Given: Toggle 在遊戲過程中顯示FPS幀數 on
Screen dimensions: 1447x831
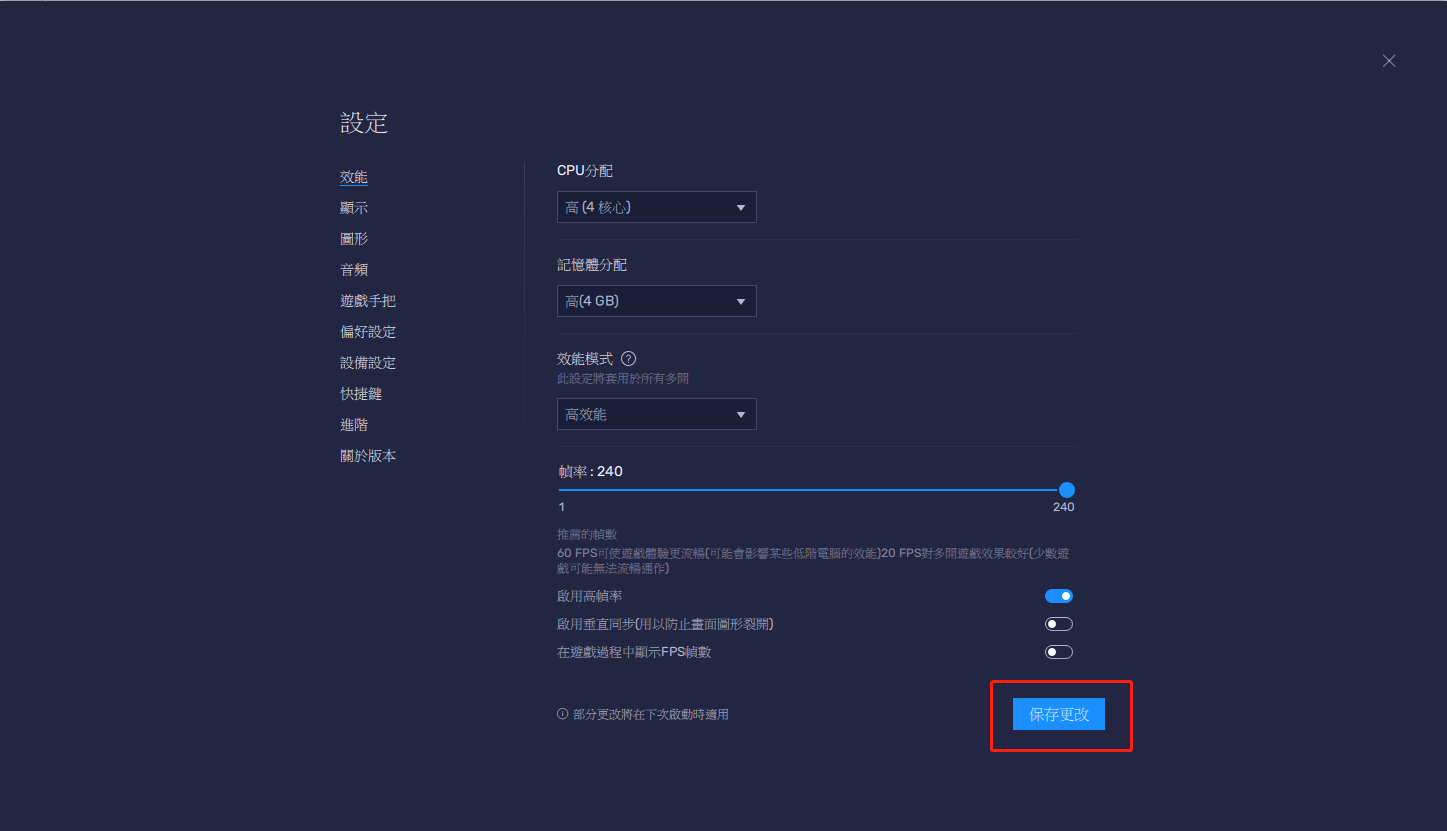Looking at the screenshot, I should [x=1059, y=652].
